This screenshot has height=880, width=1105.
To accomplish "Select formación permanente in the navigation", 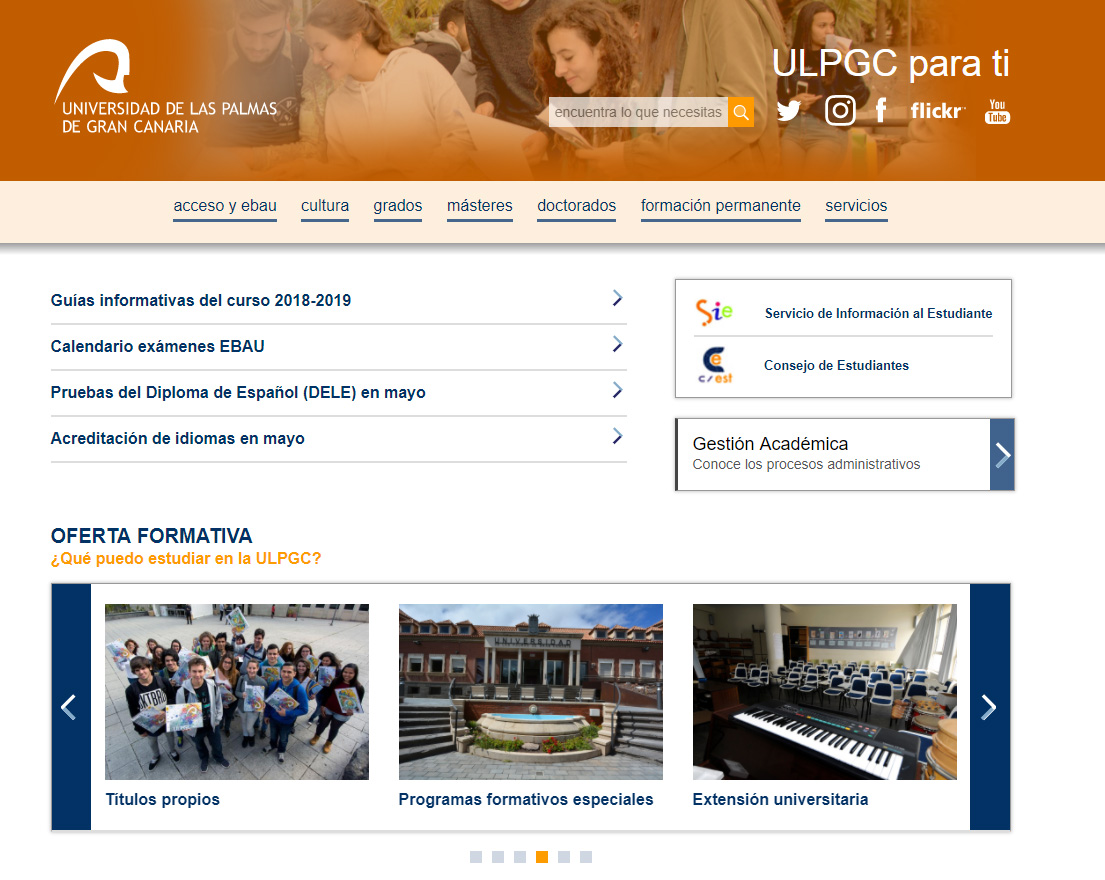I will pos(720,206).
